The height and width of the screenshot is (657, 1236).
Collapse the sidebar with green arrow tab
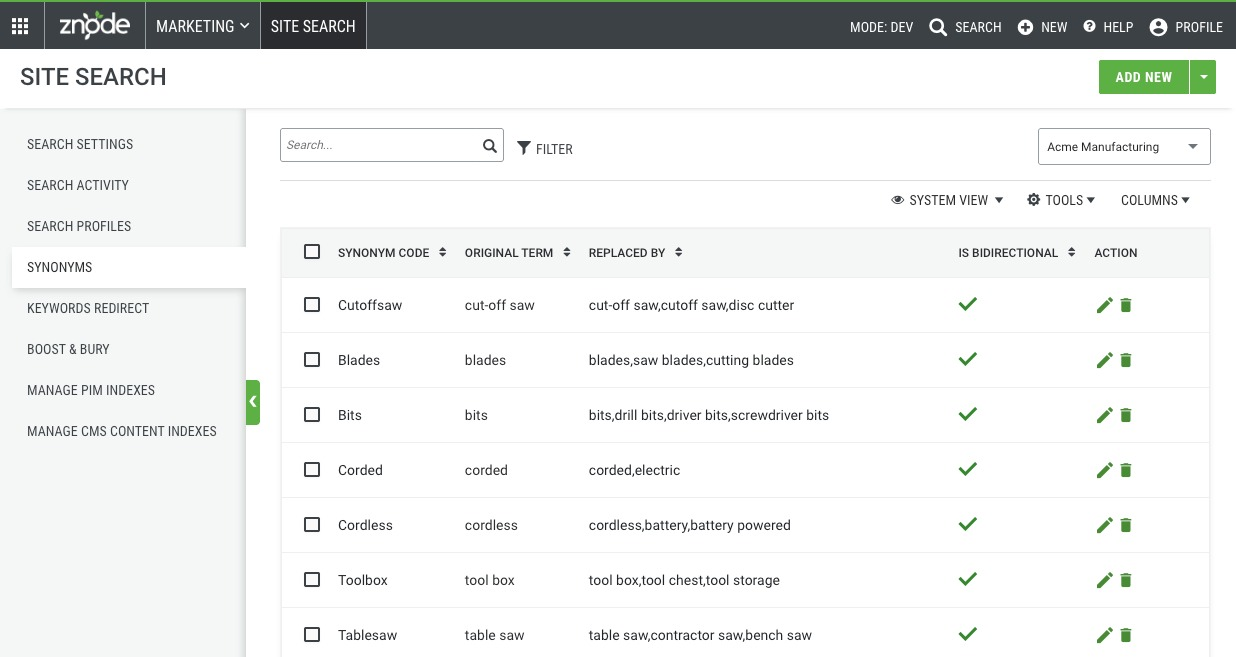click(x=253, y=402)
